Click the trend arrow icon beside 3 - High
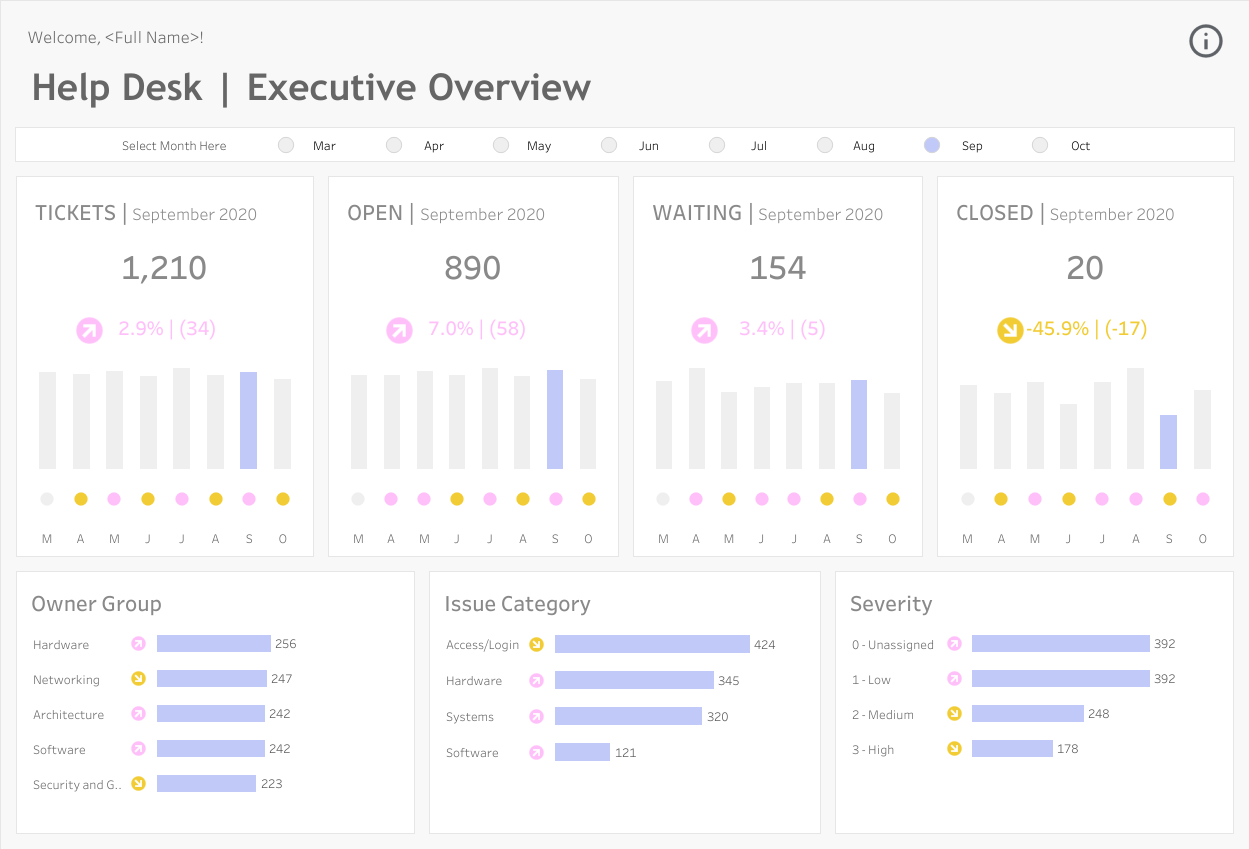 pyautogui.click(x=954, y=748)
